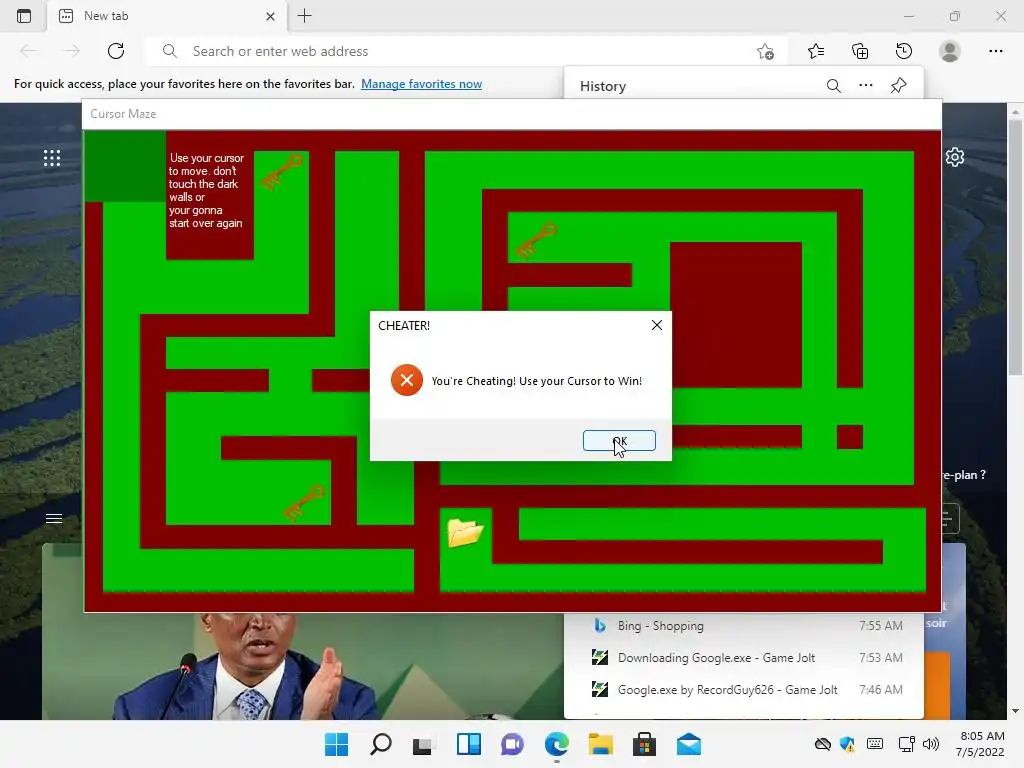Add this page to favorites star icon
This screenshot has height=768, width=1024.
pyautogui.click(x=765, y=52)
